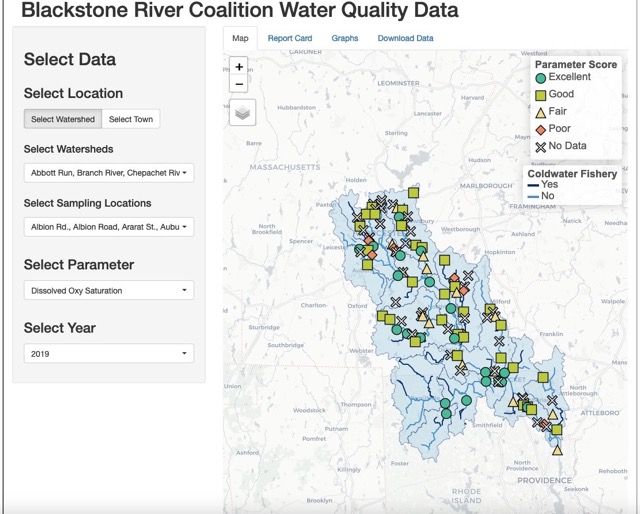Image resolution: width=640 pixels, height=514 pixels.
Task: Click the Good square marker below Hopkinton
Action: [x=444, y=260]
